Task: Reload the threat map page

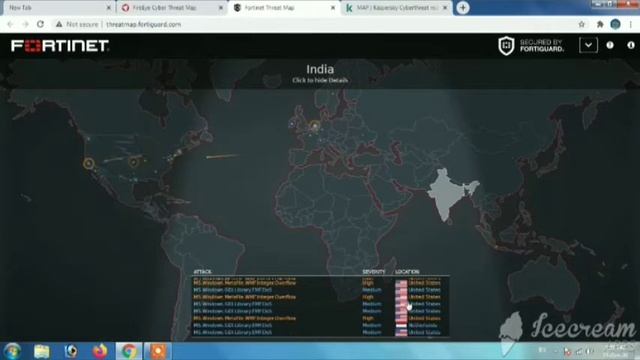Action: pos(40,24)
